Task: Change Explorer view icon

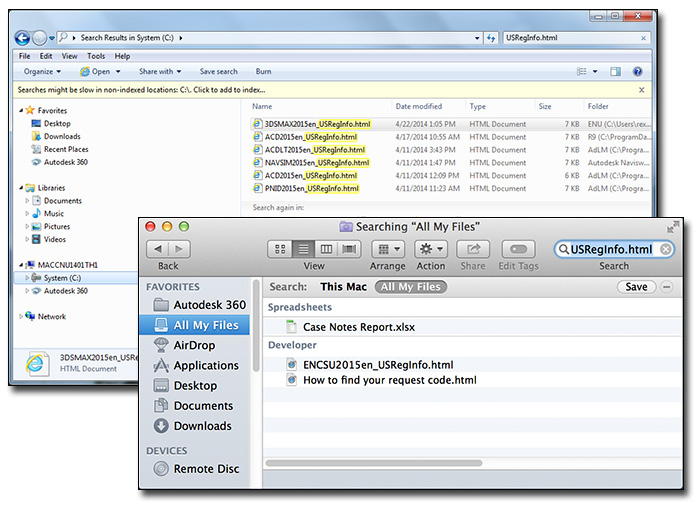Action: pyautogui.click(x=581, y=71)
